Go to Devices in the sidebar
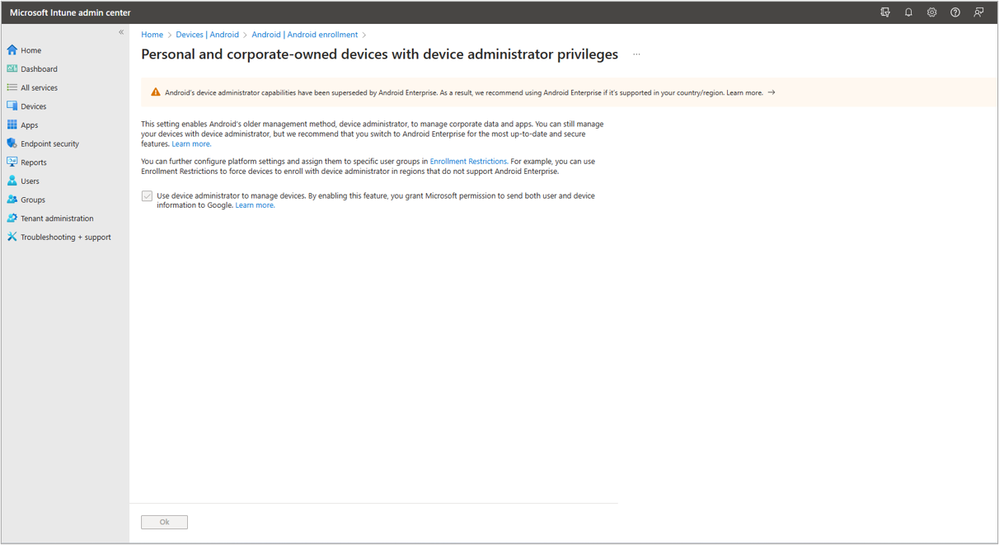The width and height of the screenshot is (999, 545). coord(33,106)
